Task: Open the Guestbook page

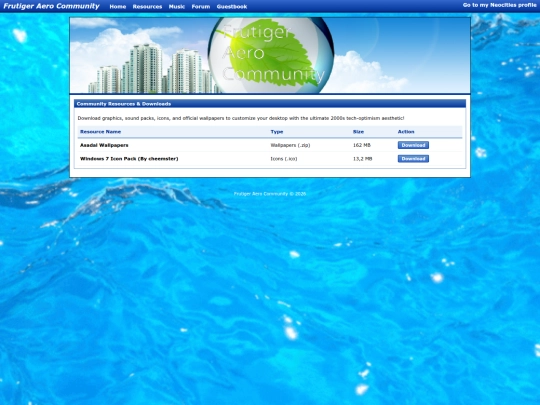Action: click(232, 7)
